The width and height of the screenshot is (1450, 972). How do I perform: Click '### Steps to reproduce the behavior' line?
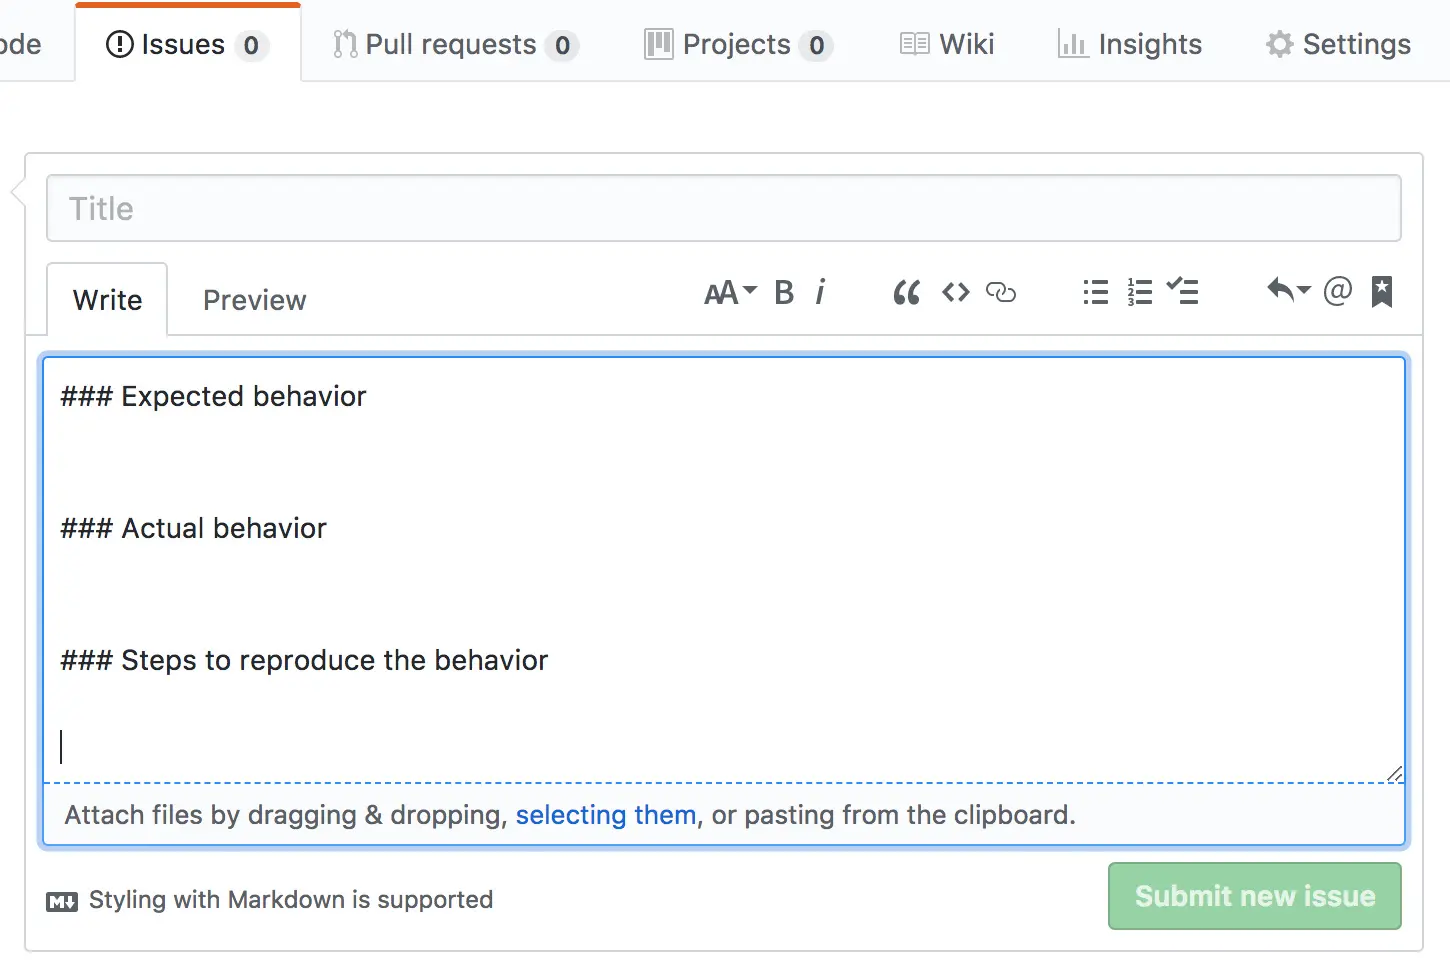(x=304, y=660)
